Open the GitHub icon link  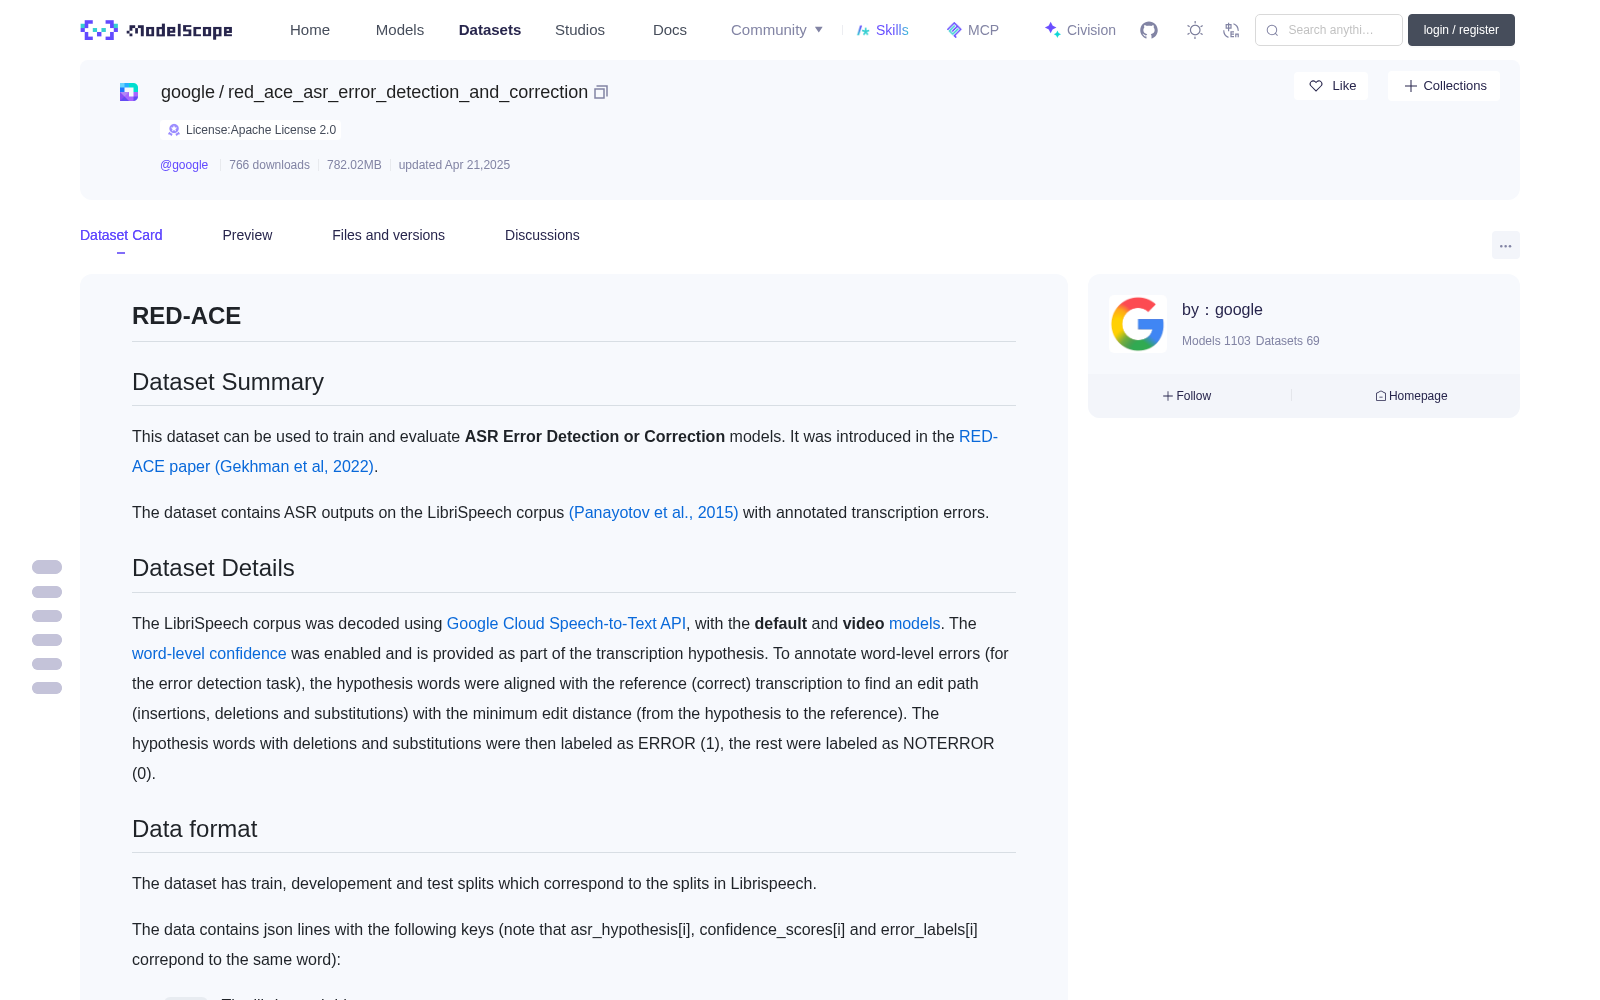tap(1149, 30)
